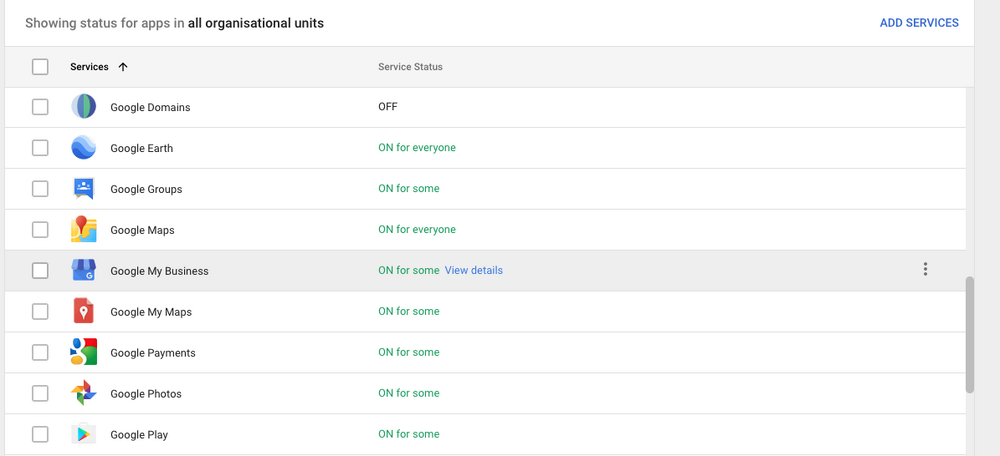Click ON for everyone status of Google Maps
The height and width of the screenshot is (456, 1000).
[x=417, y=229]
